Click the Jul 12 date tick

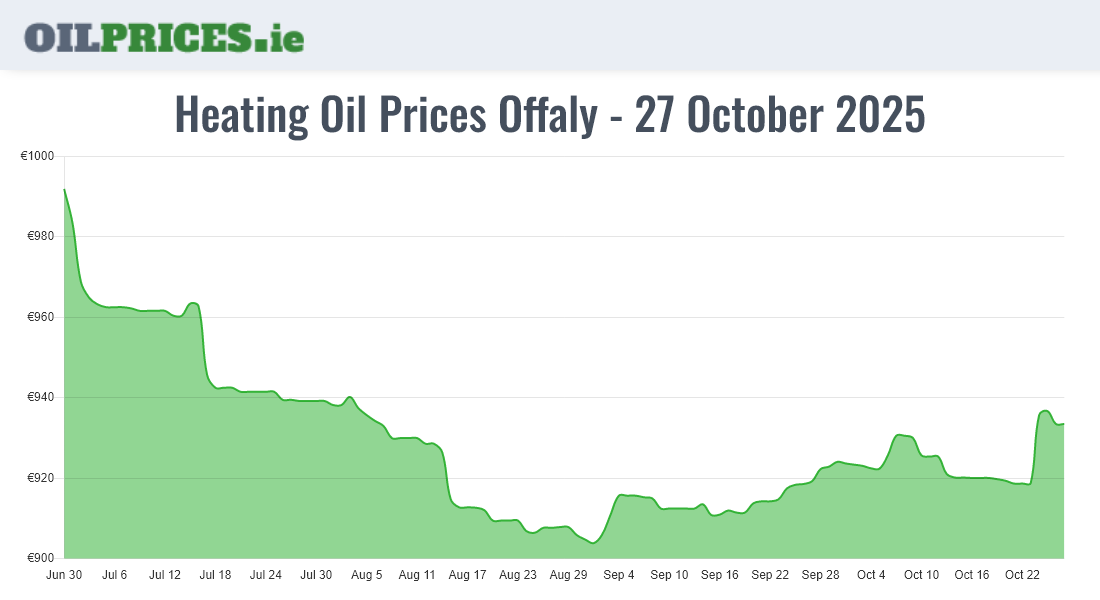coord(165,575)
